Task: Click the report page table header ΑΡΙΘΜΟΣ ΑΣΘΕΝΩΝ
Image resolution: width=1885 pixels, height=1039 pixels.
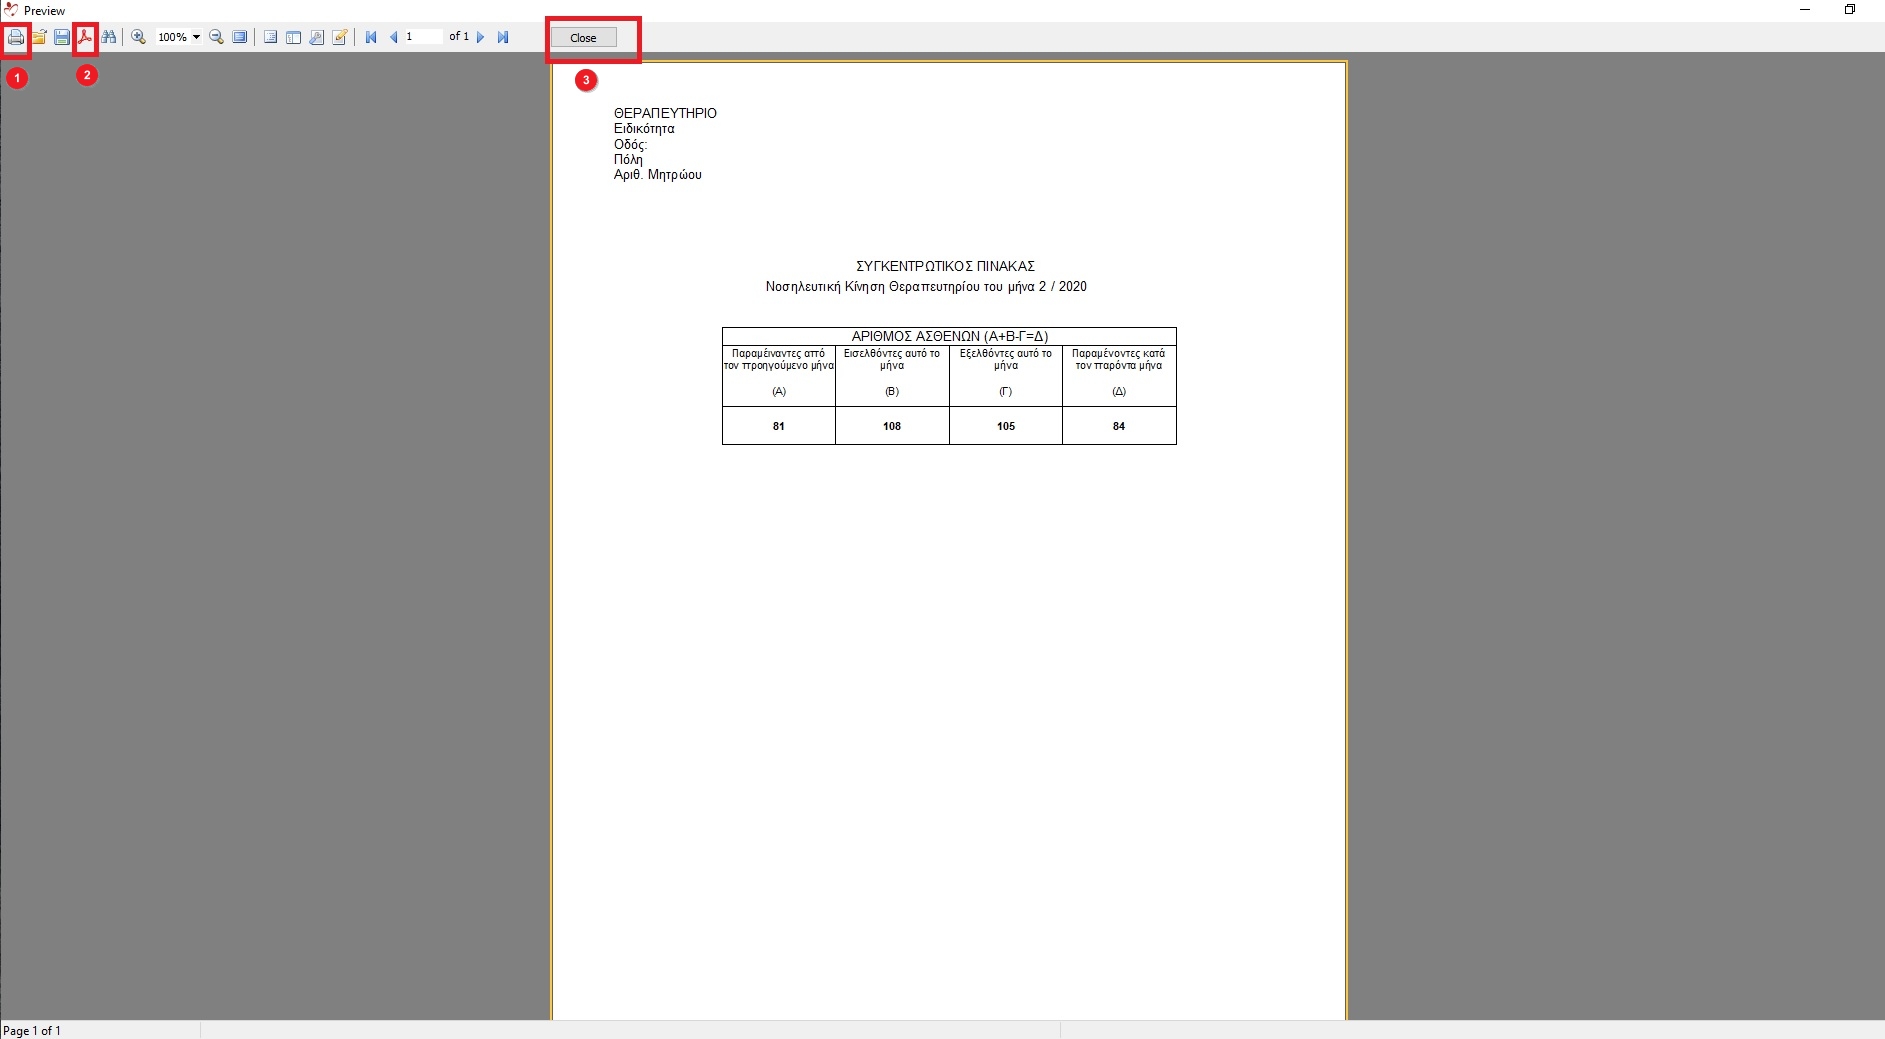Action: point(949,336)
